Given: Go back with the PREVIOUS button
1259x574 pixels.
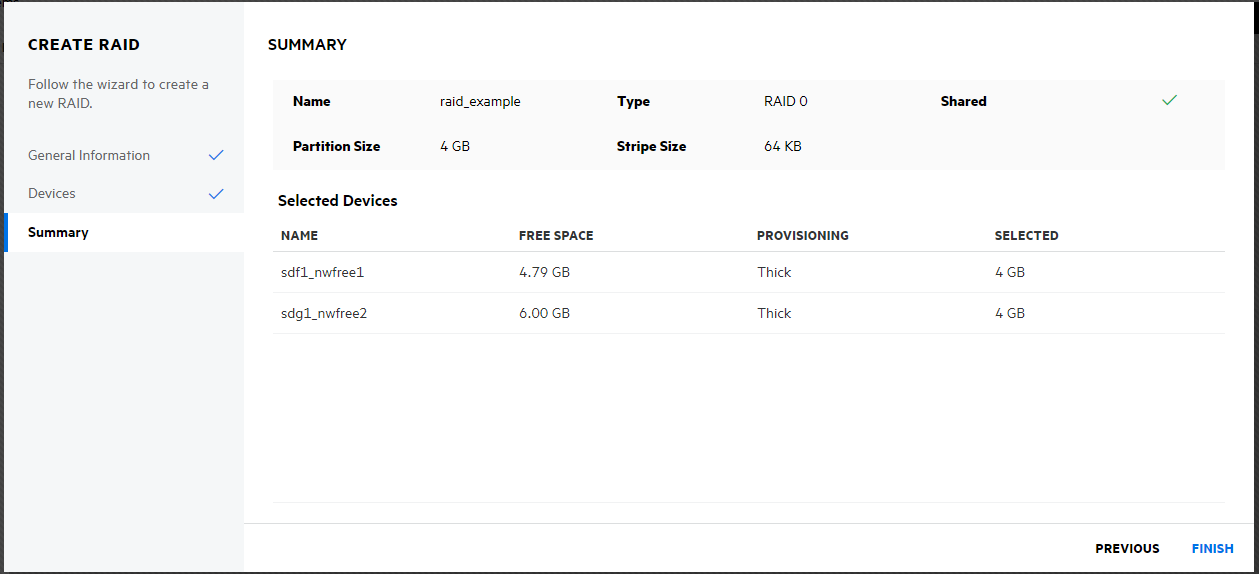Looking at the screenshot, I should point(1127,548).
